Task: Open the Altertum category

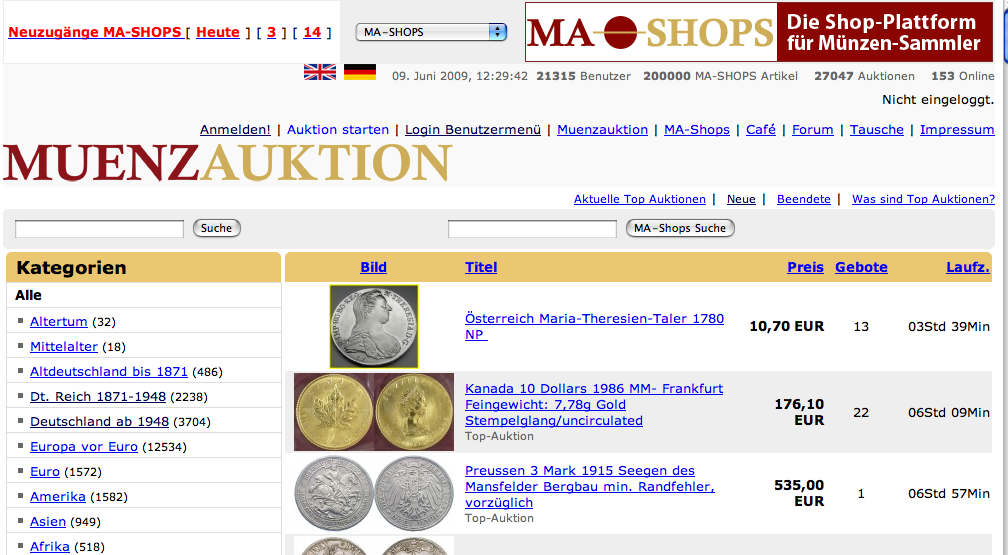Action: tap(58, 322)
